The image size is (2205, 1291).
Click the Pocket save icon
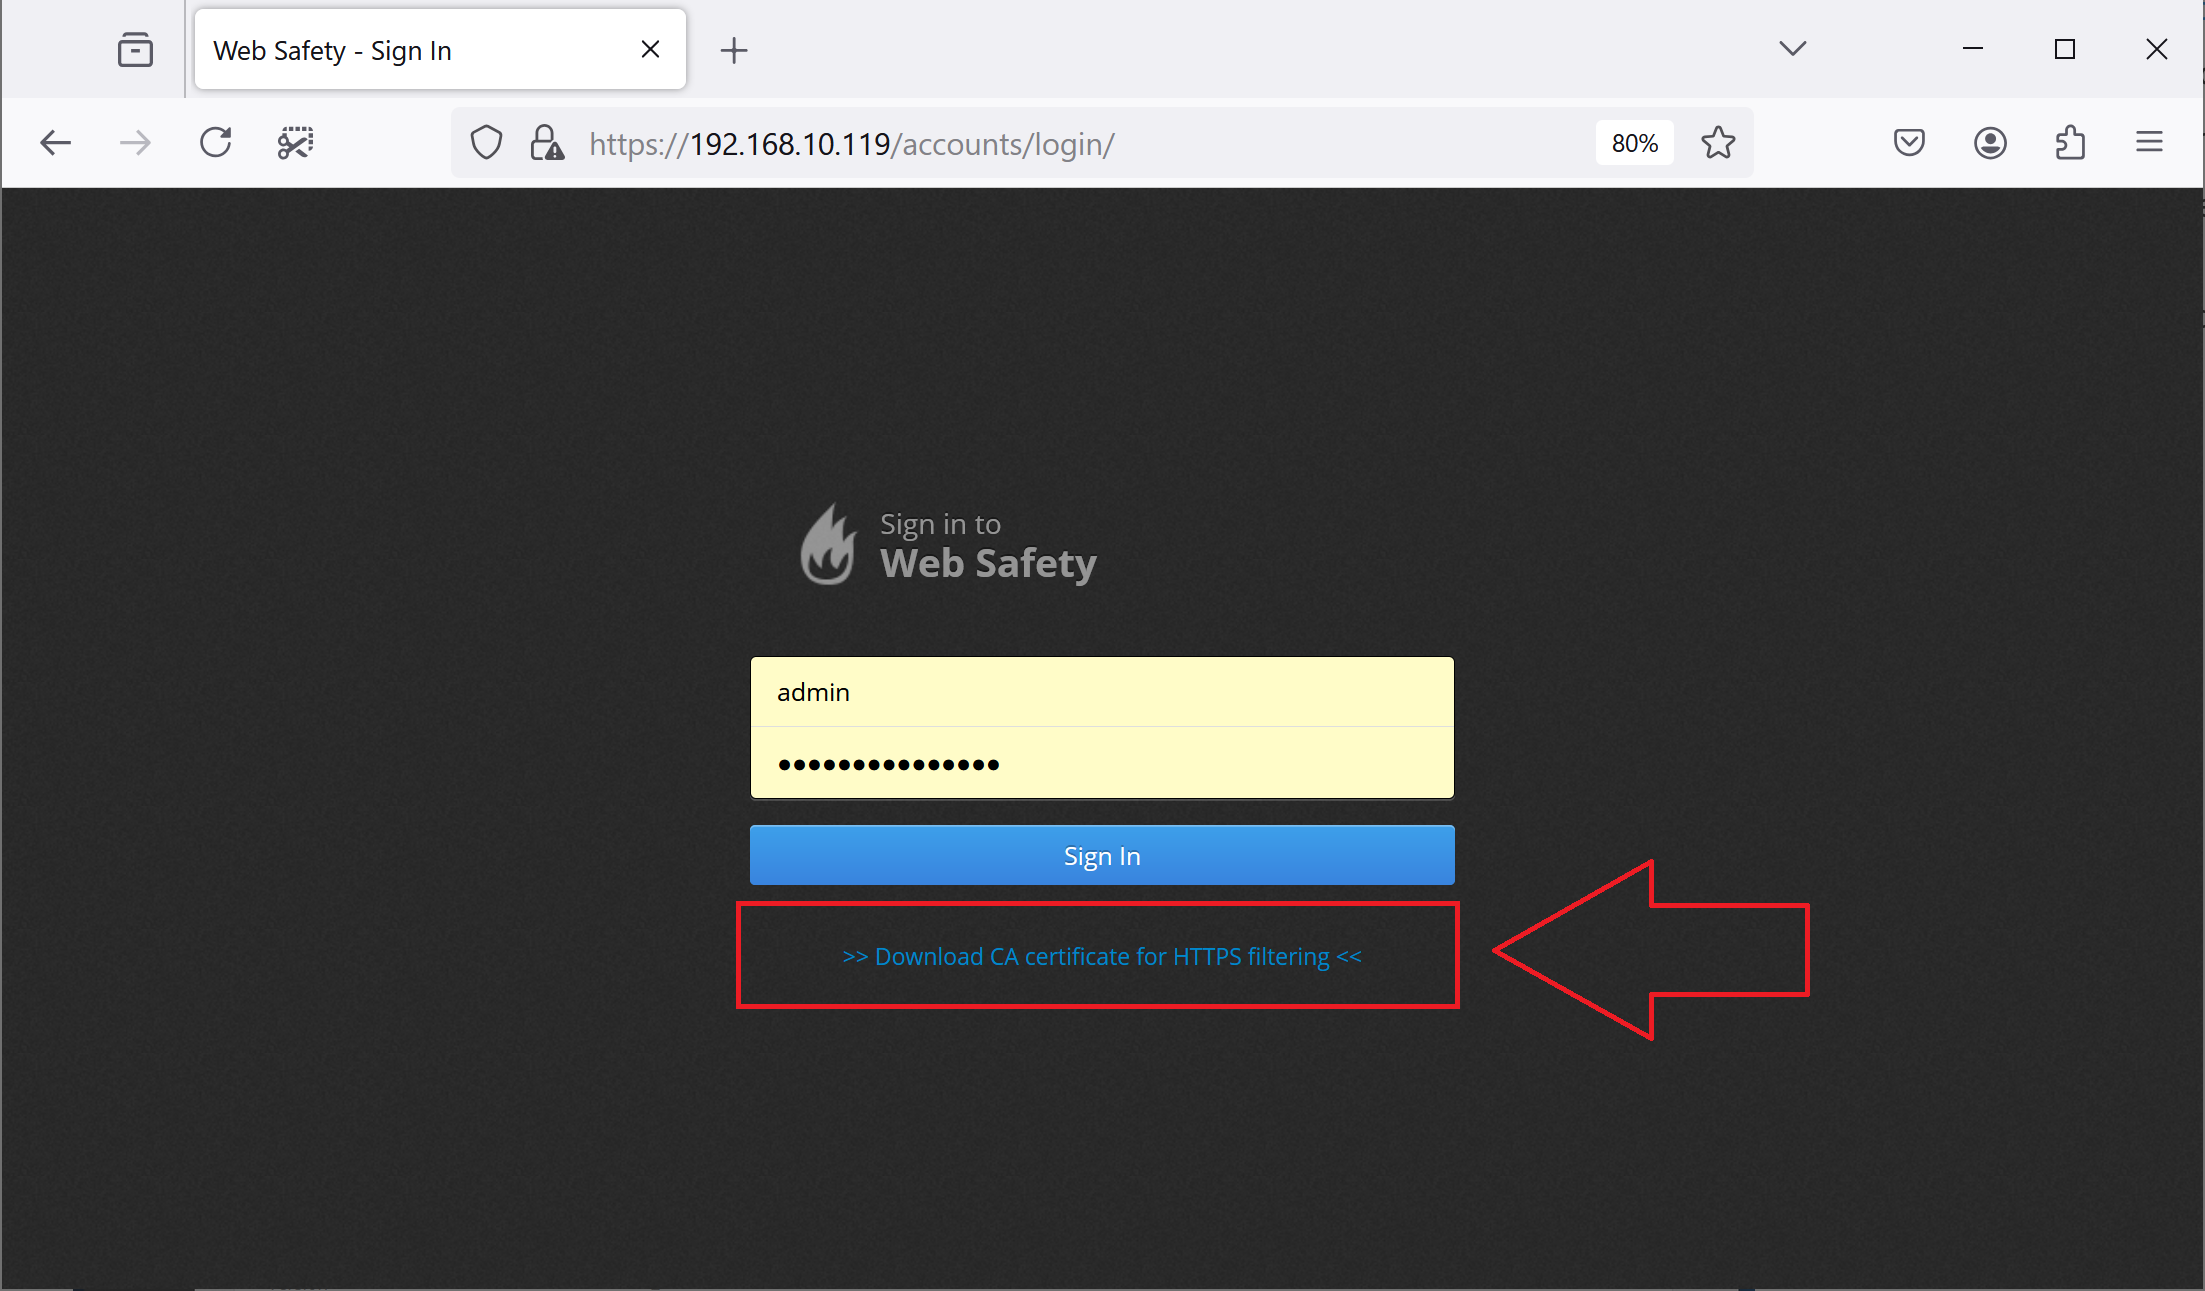coord(1908,143)
